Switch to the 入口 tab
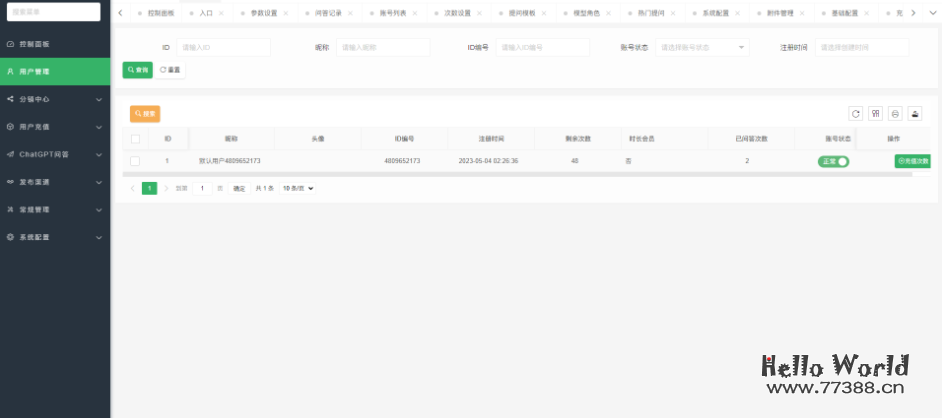 point(205,13)
